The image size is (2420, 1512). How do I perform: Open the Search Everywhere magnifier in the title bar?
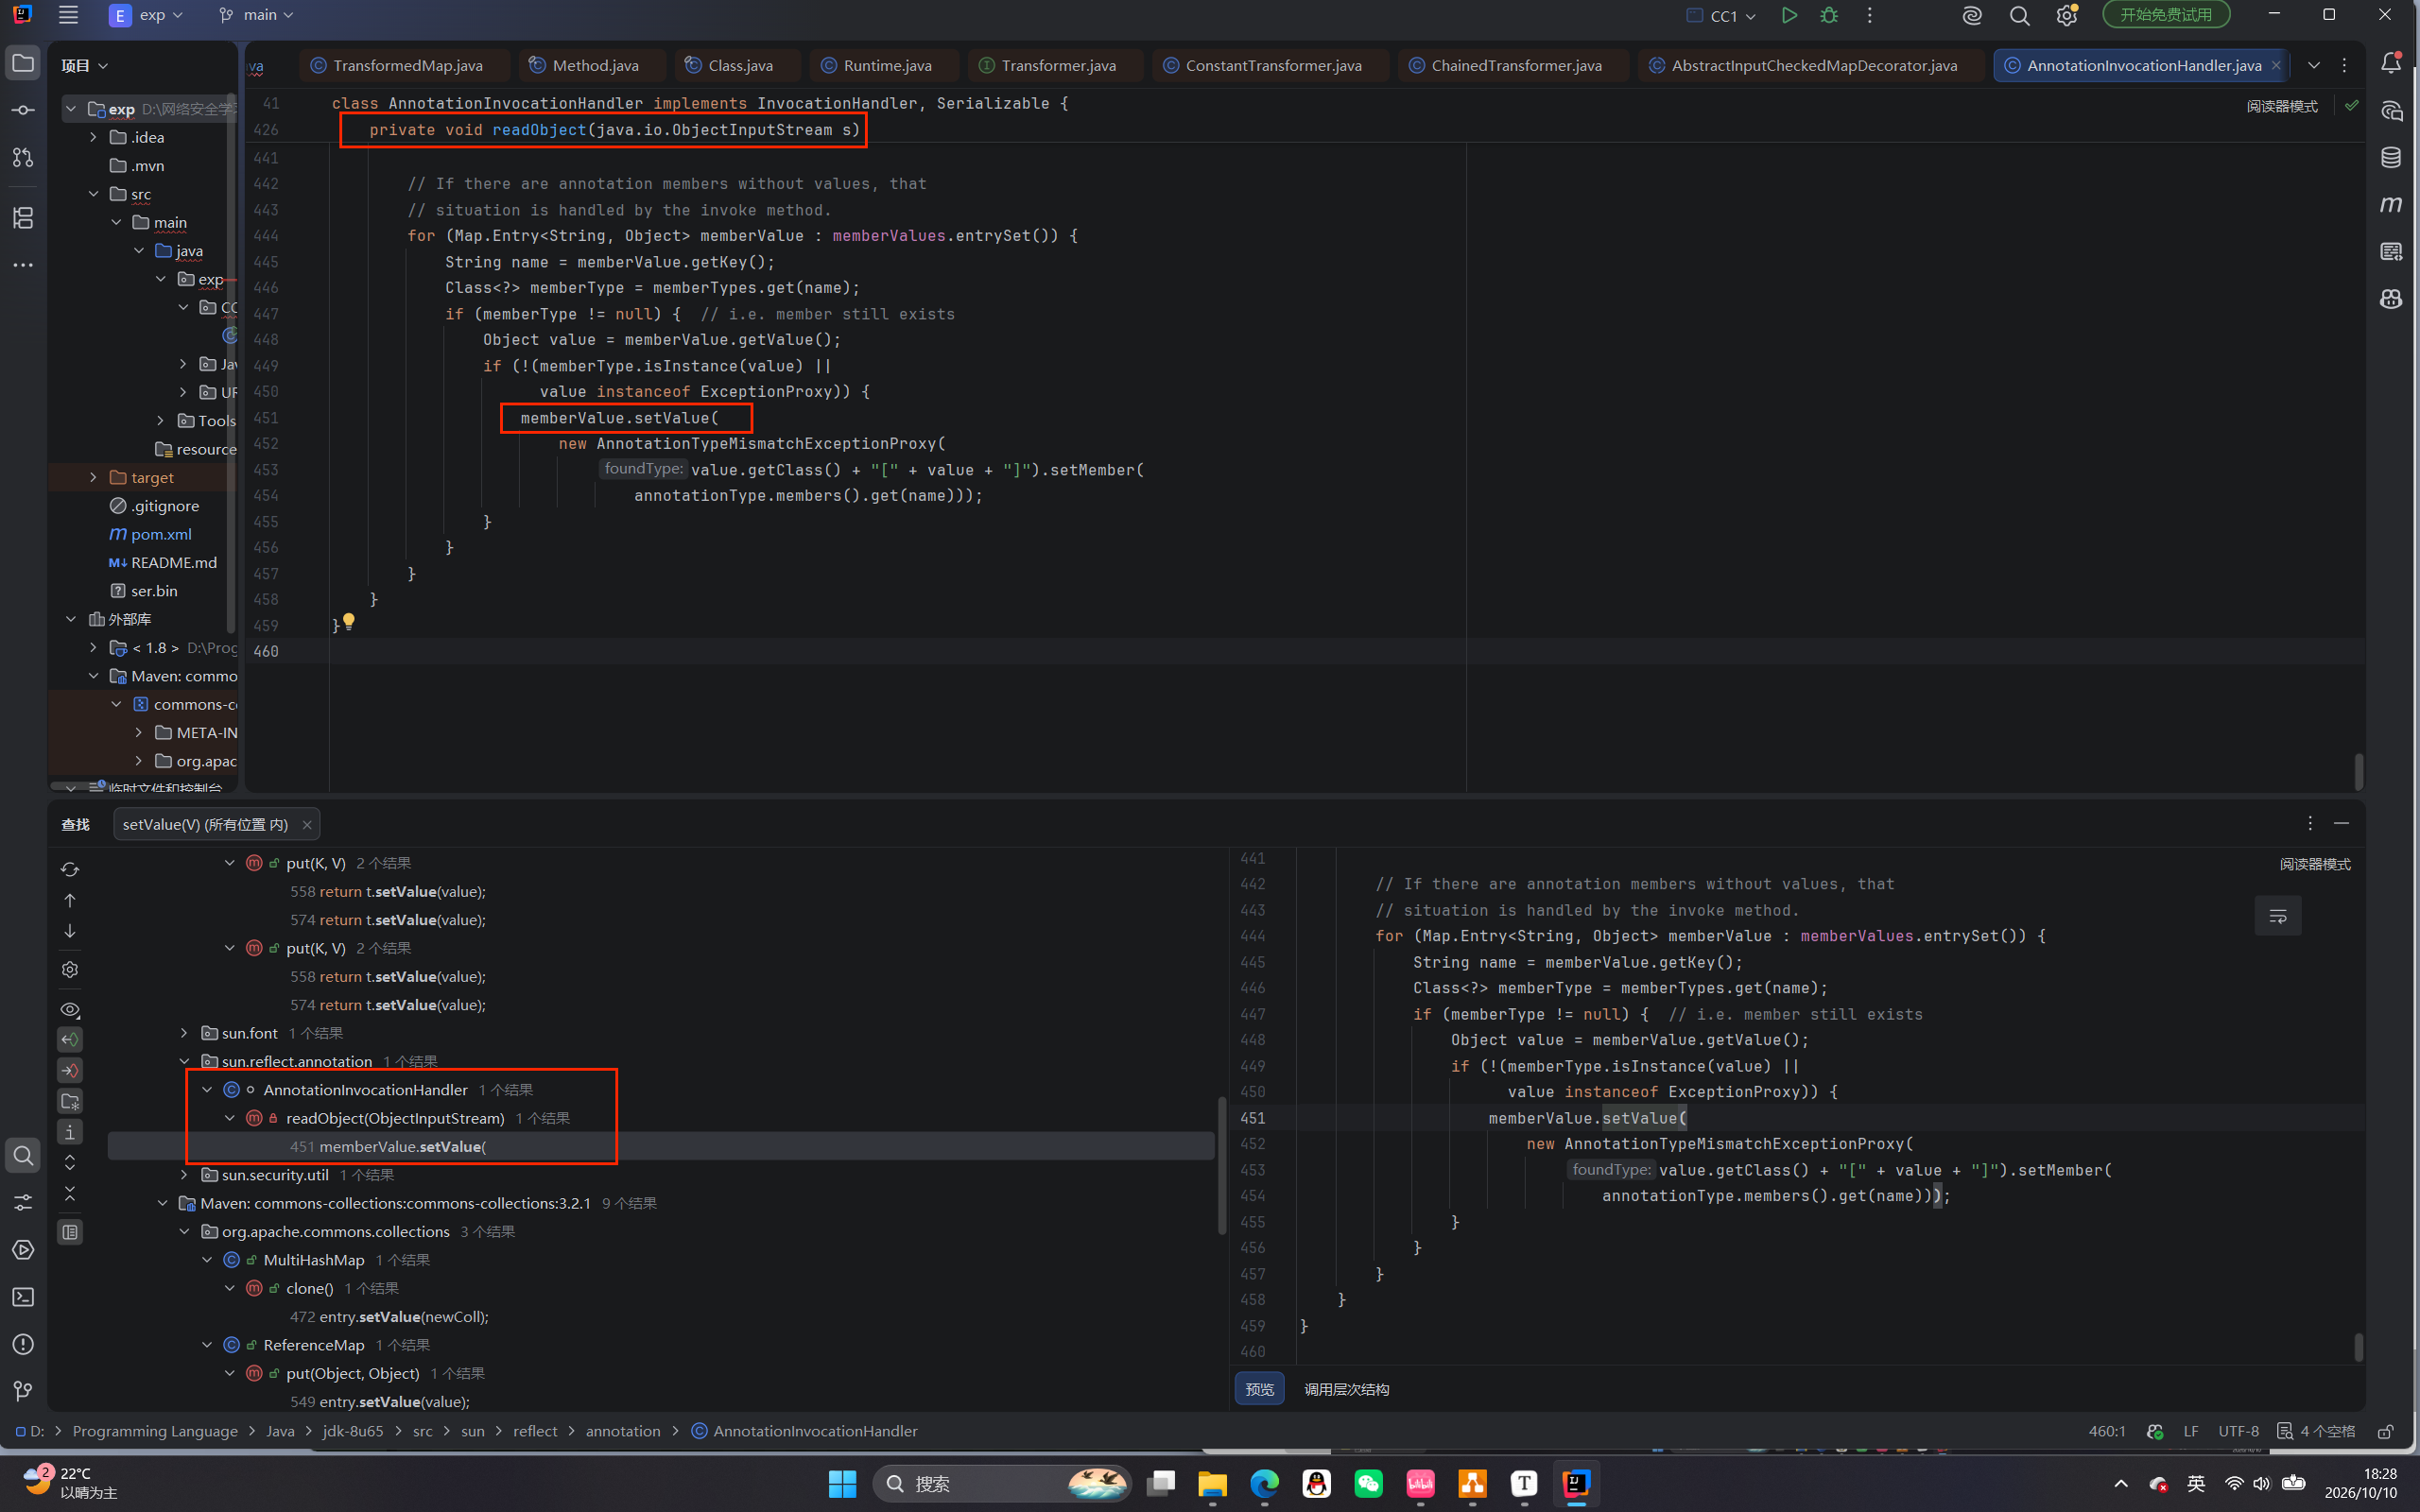point(2019,15)
